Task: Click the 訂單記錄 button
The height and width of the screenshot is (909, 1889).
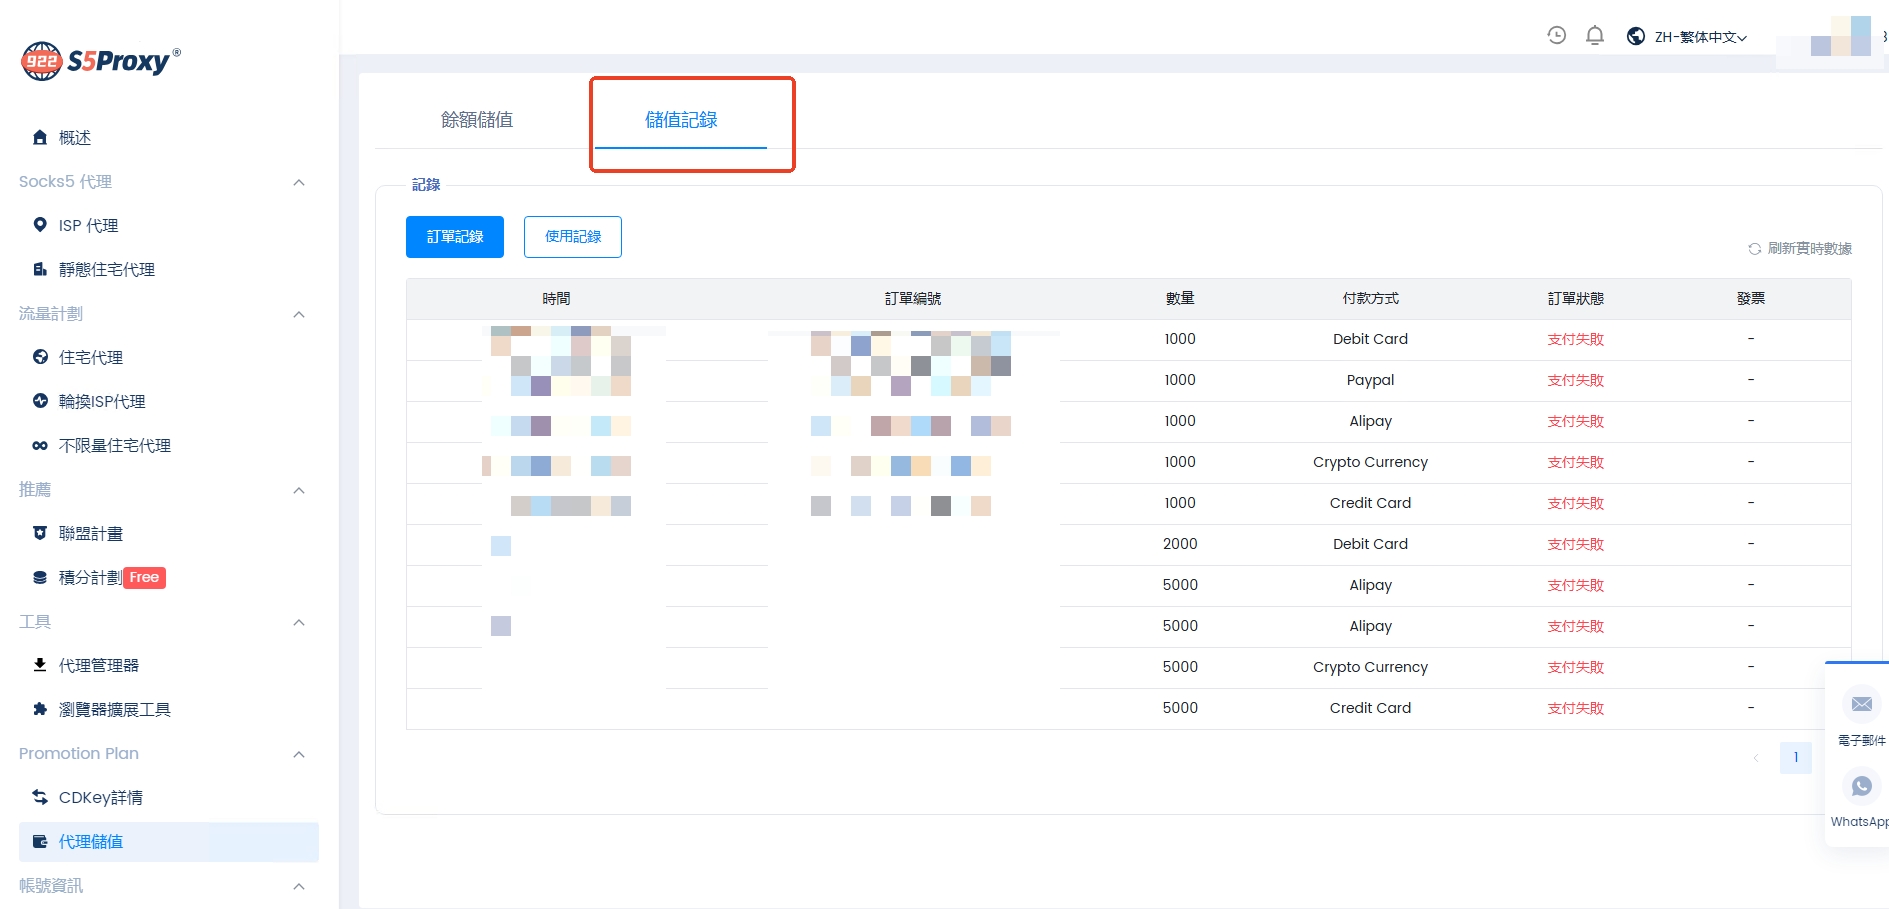Action: 455,237
